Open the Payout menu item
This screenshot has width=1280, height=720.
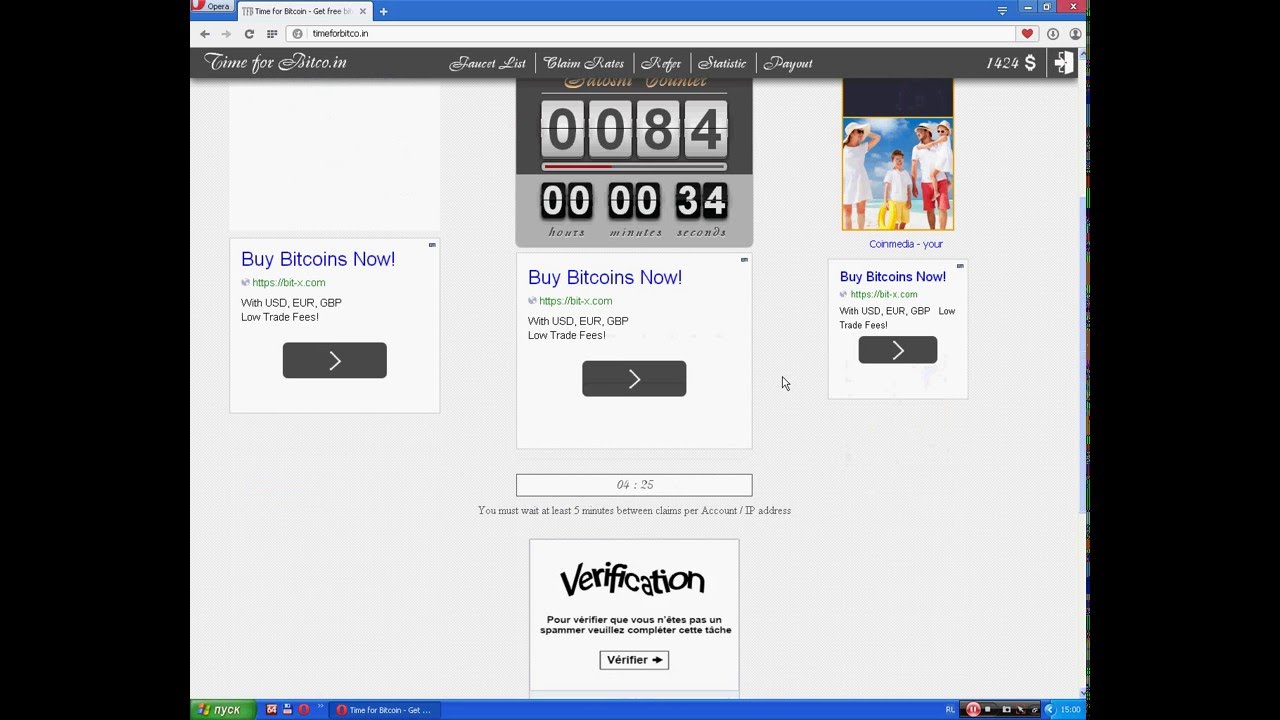[788, 63]
